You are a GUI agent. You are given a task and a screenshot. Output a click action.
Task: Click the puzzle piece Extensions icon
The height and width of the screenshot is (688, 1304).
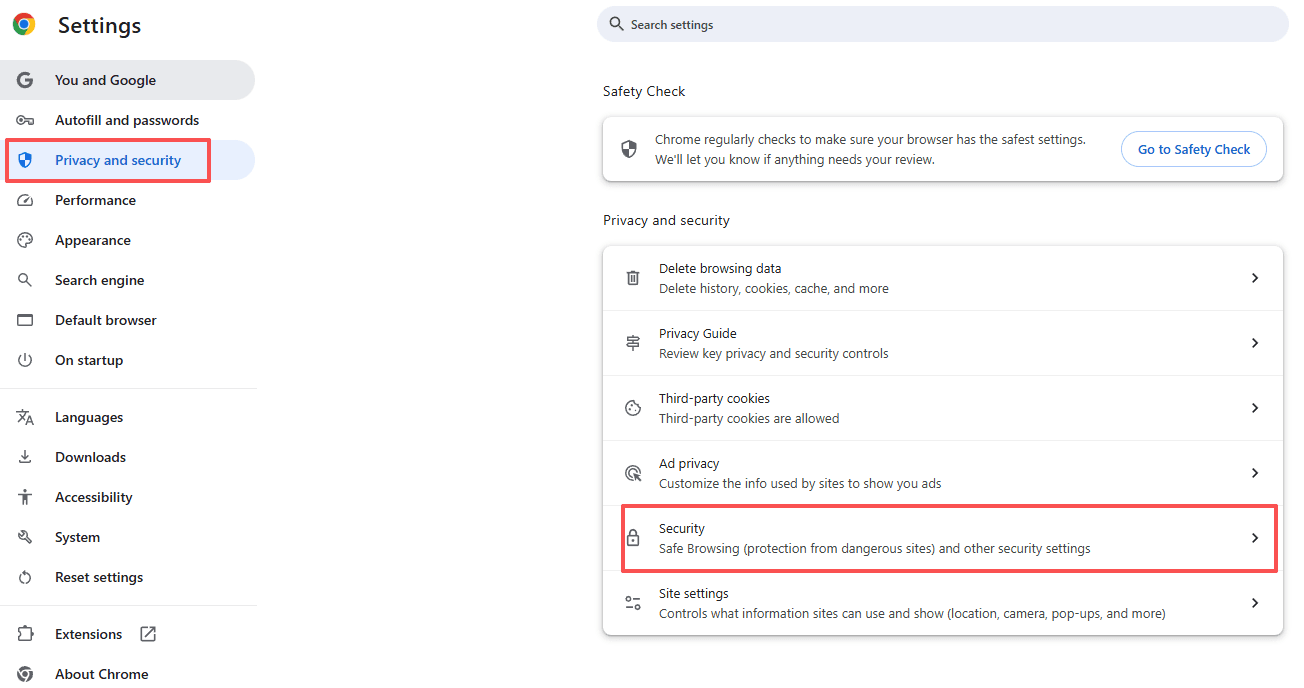[25, 634]
